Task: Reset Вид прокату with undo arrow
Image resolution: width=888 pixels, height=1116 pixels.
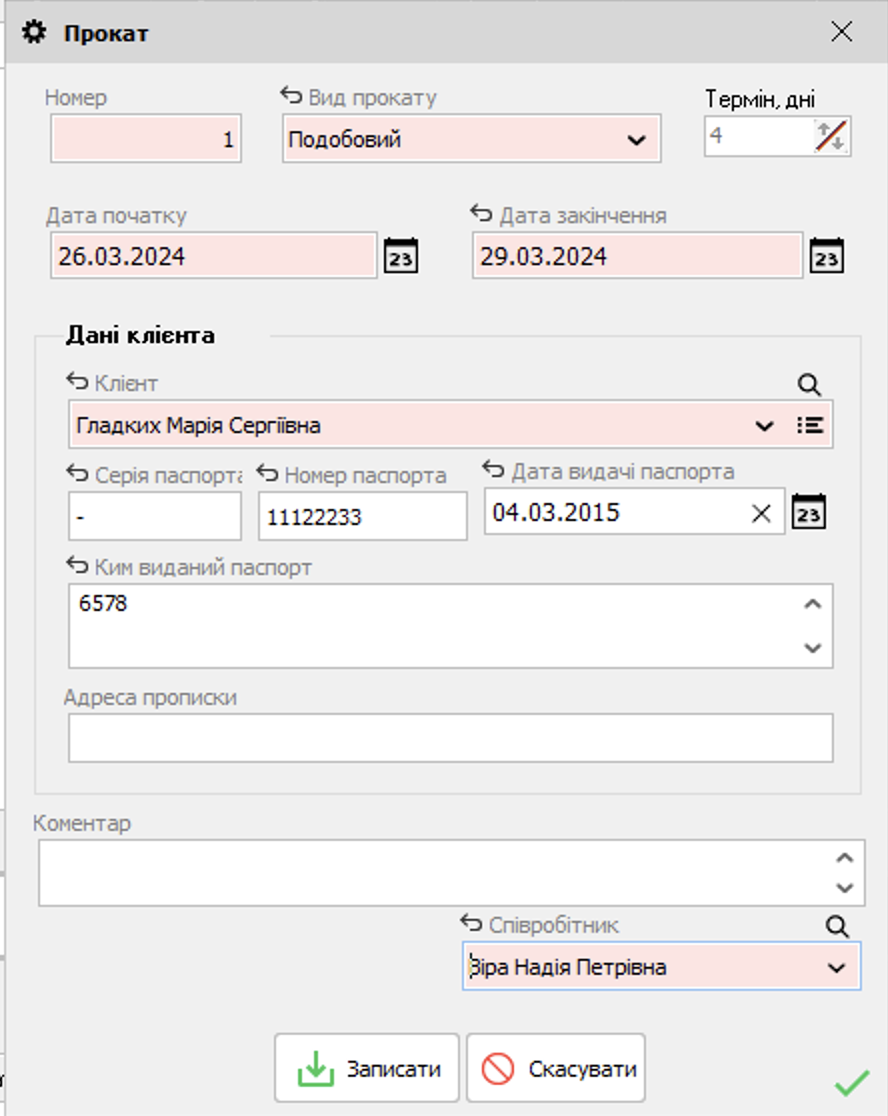Action: pos(291,96)
